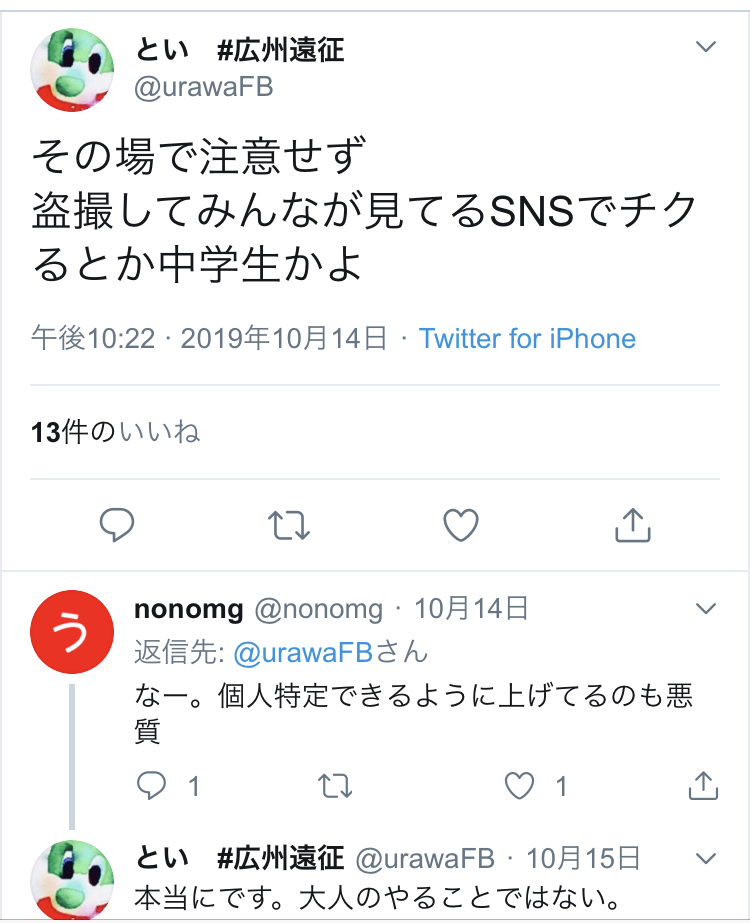Open options chevron on October 15 reply
This screenshot has width=750, height=923.
point(706,858)
